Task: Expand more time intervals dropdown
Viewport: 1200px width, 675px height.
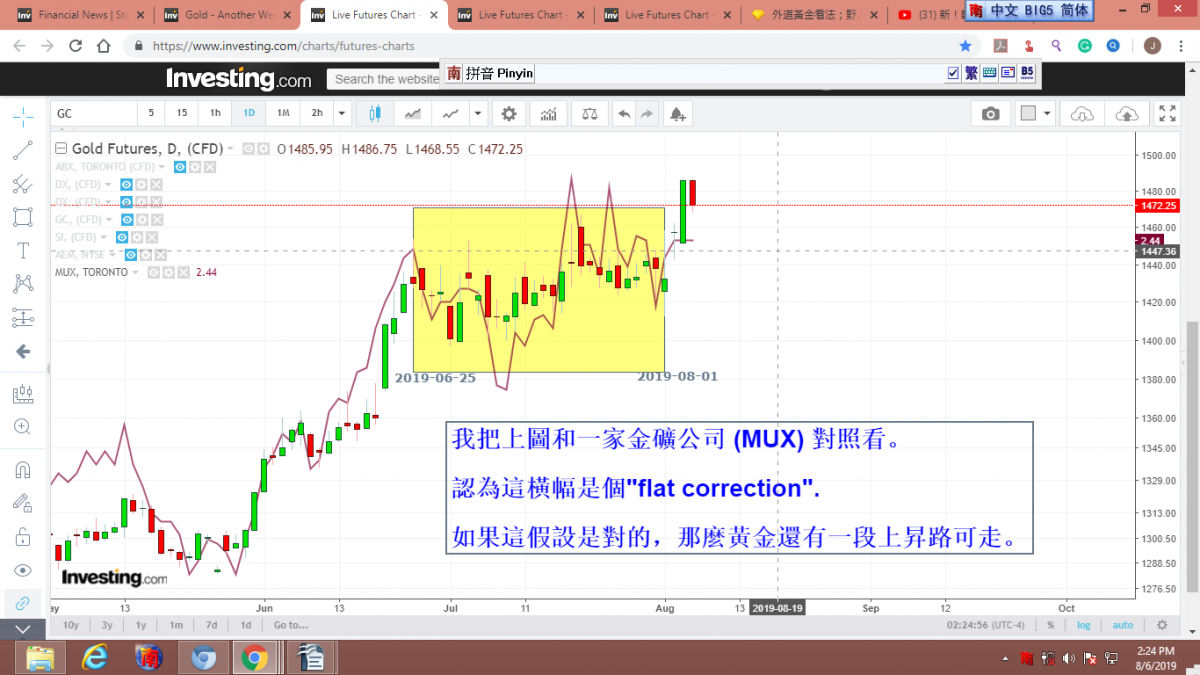Action: [x=342, y=113]
